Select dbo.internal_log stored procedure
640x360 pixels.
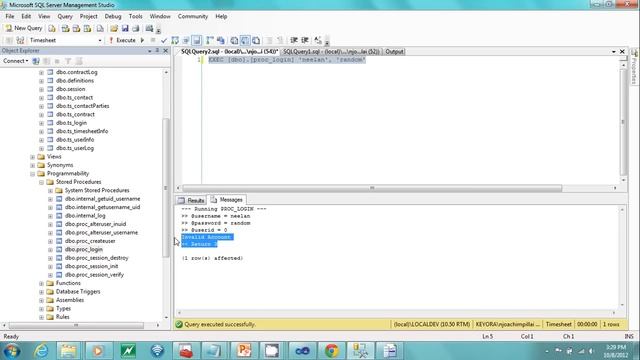(x=85, y=216)
